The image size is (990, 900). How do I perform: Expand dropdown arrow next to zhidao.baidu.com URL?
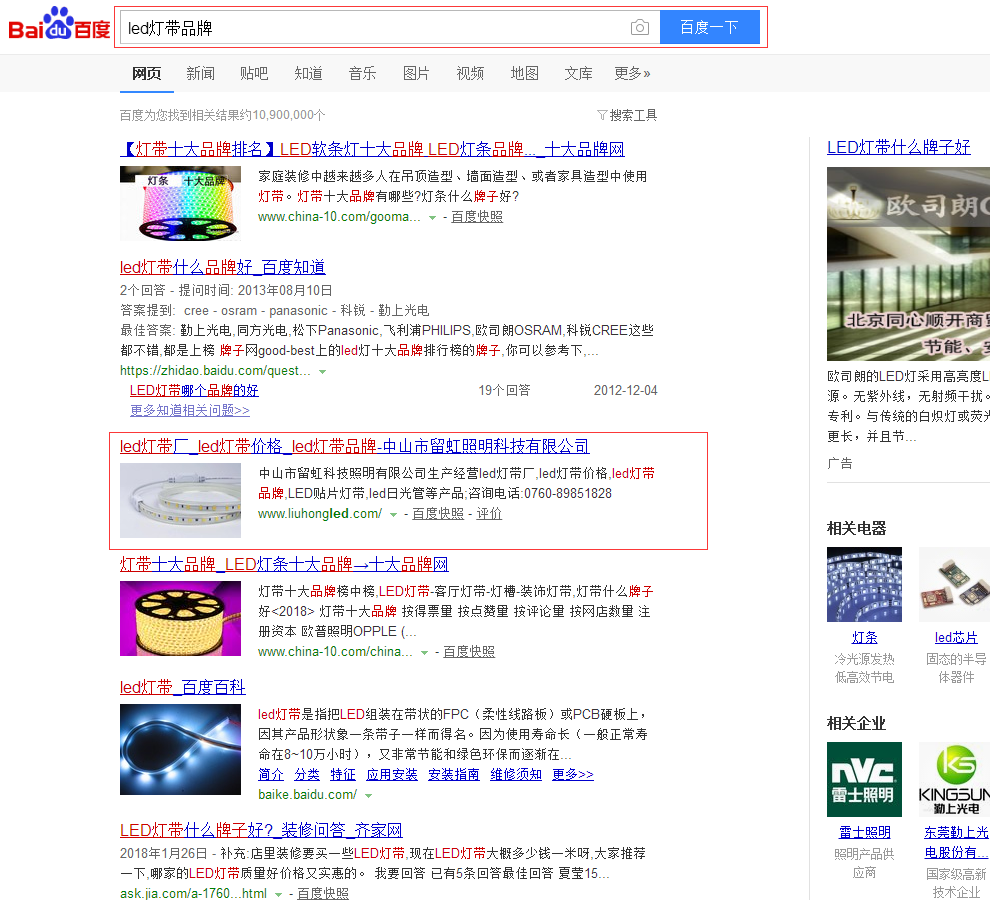tap(322, 371)
